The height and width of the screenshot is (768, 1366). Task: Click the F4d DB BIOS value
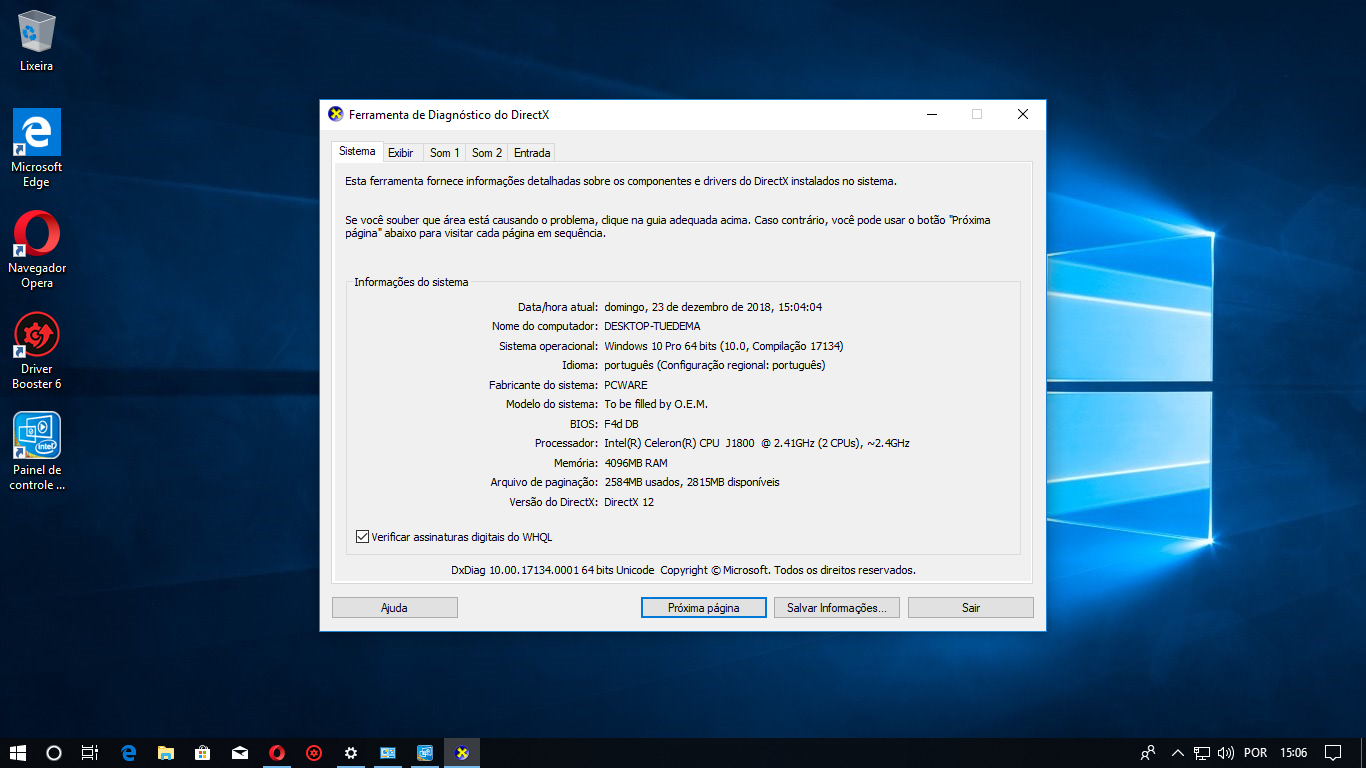pos(621,424)
